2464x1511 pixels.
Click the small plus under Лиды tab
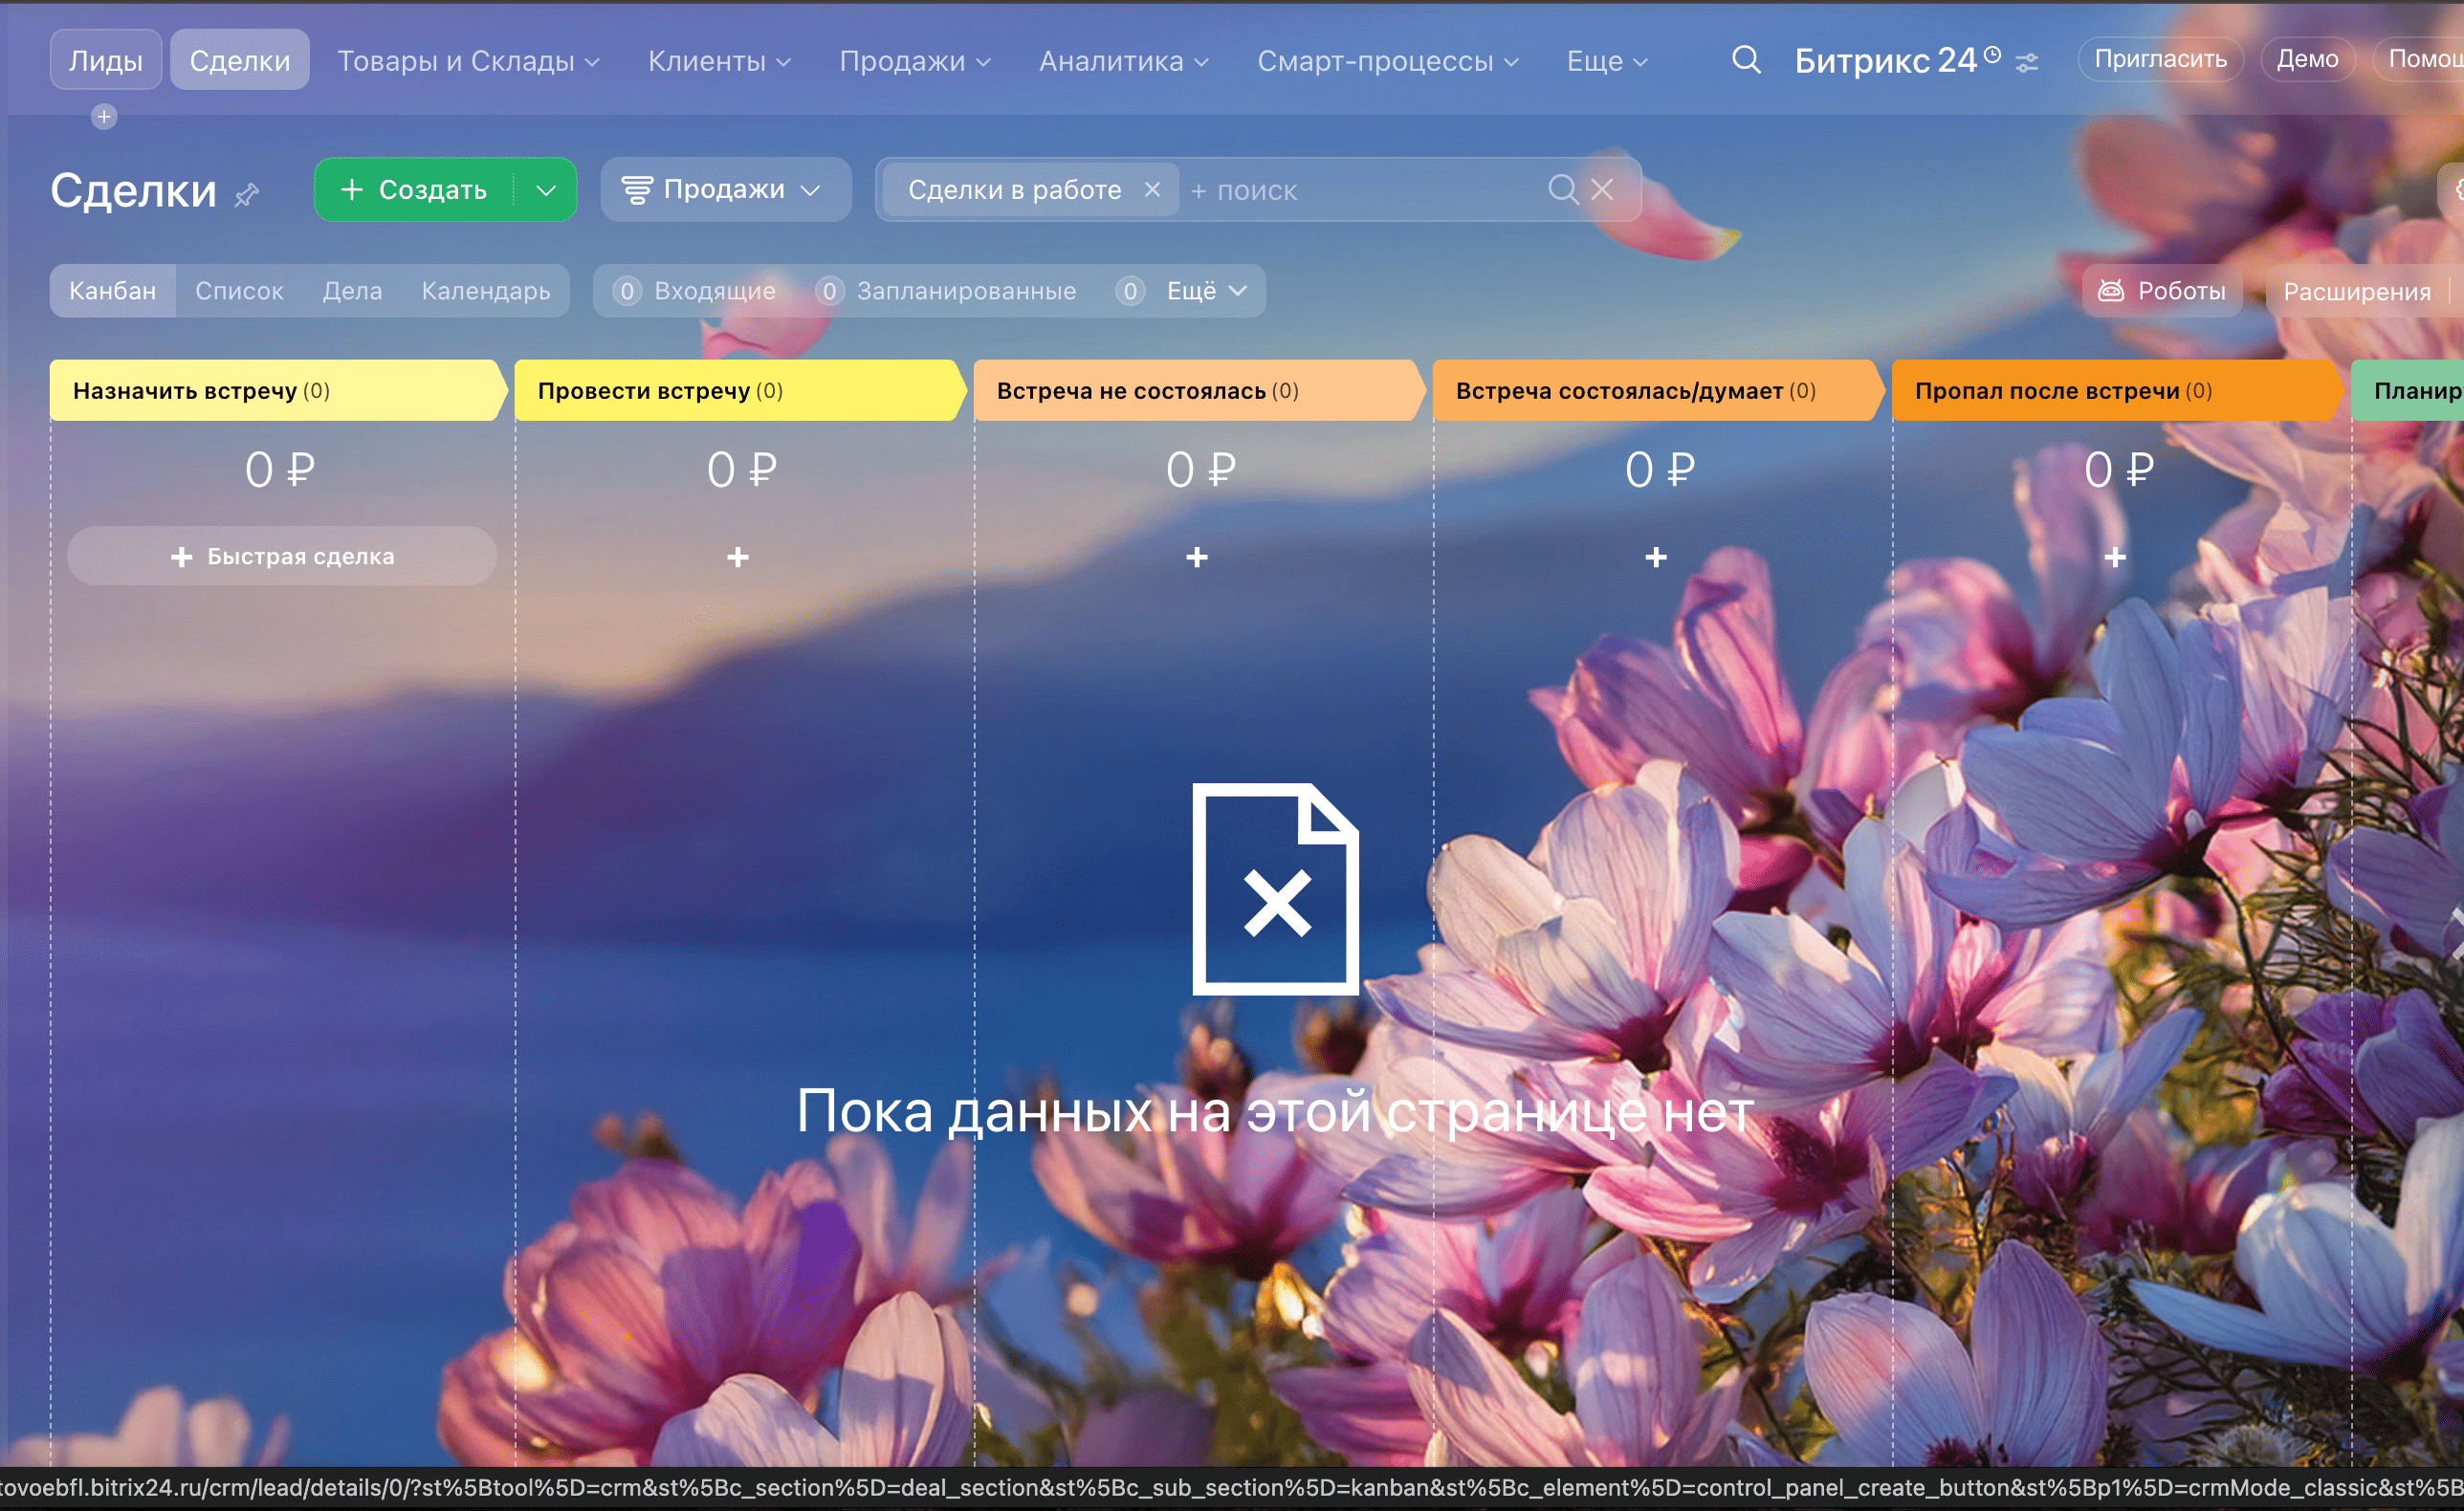(x=104, y=117)
